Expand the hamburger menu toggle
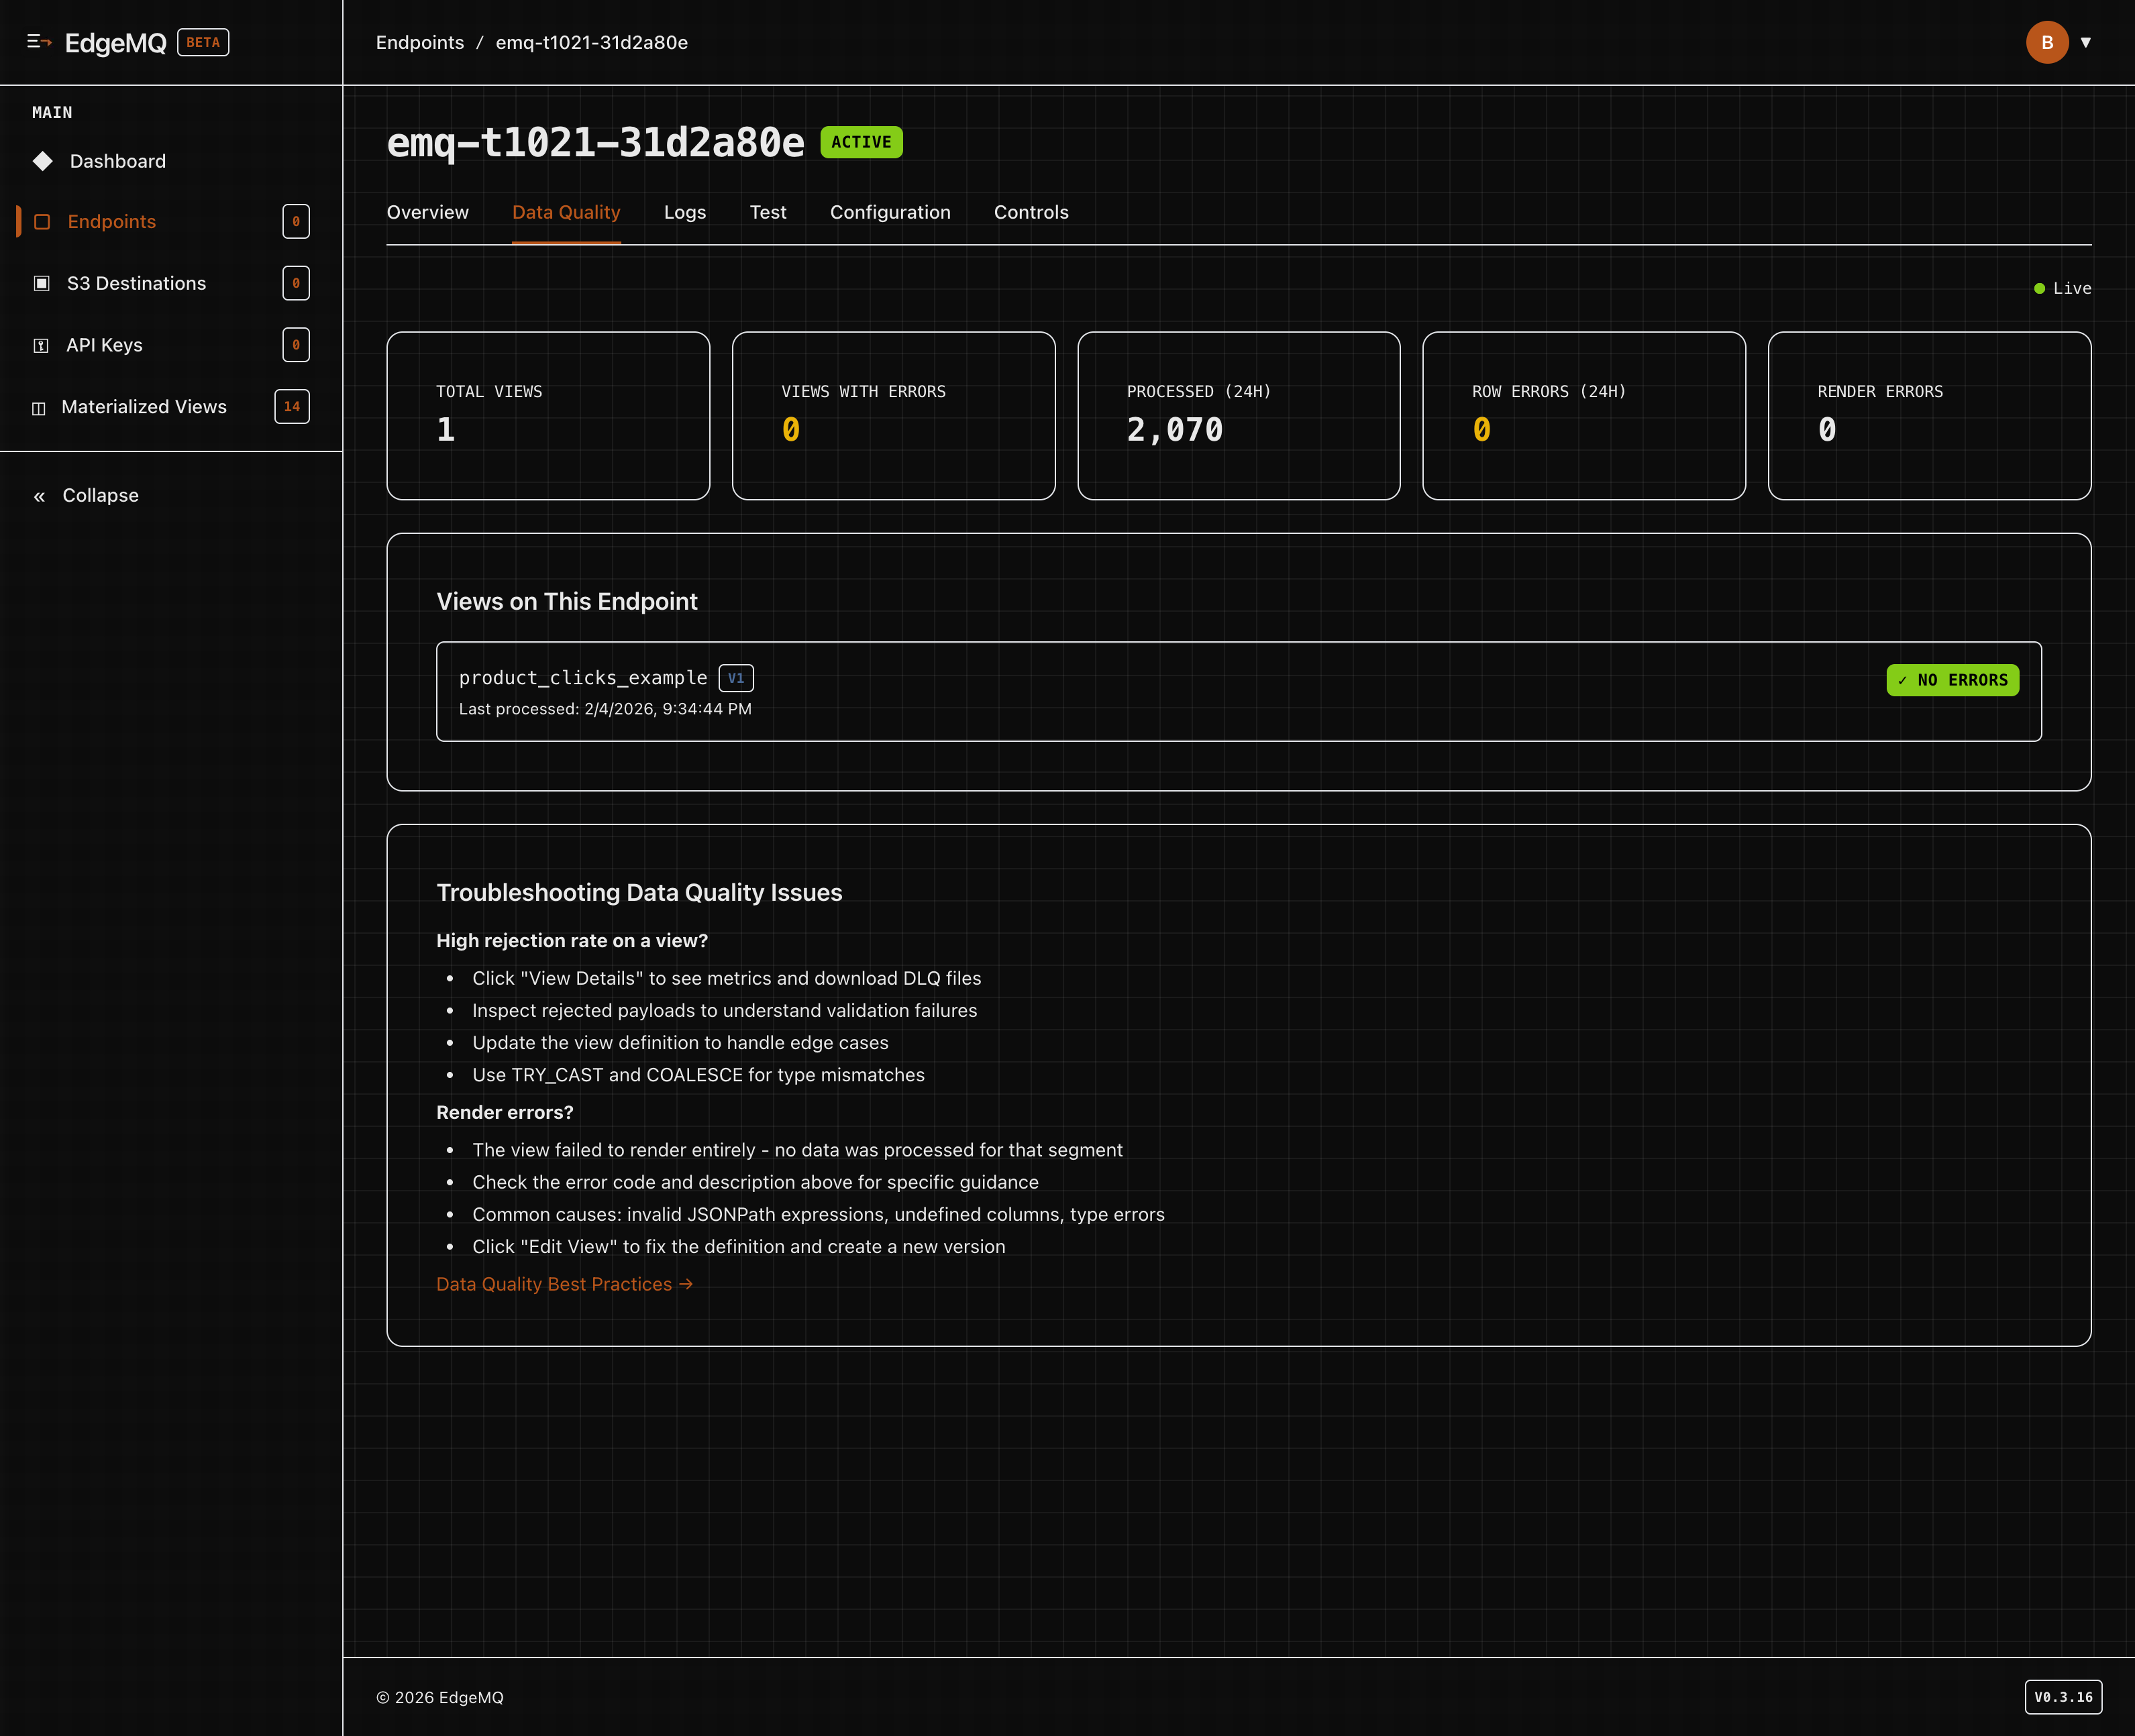This screenshot has width=2135, height=1736. tap(41, 42)
